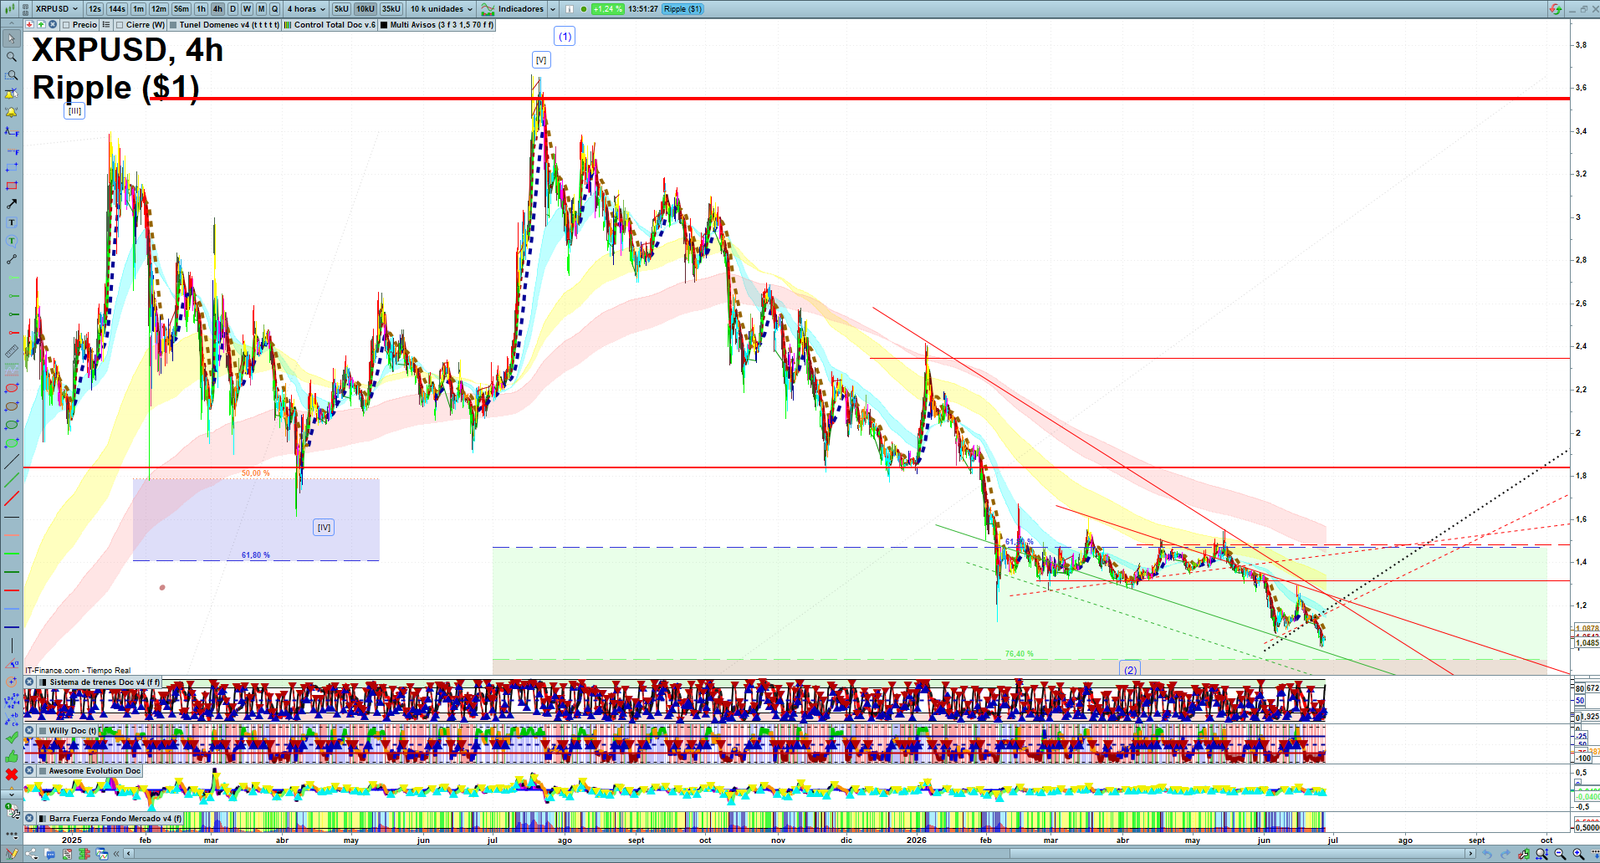1600x863 pixels.
Task: Click the green plus add icon near Precio
Action: (x=41, y=24)
